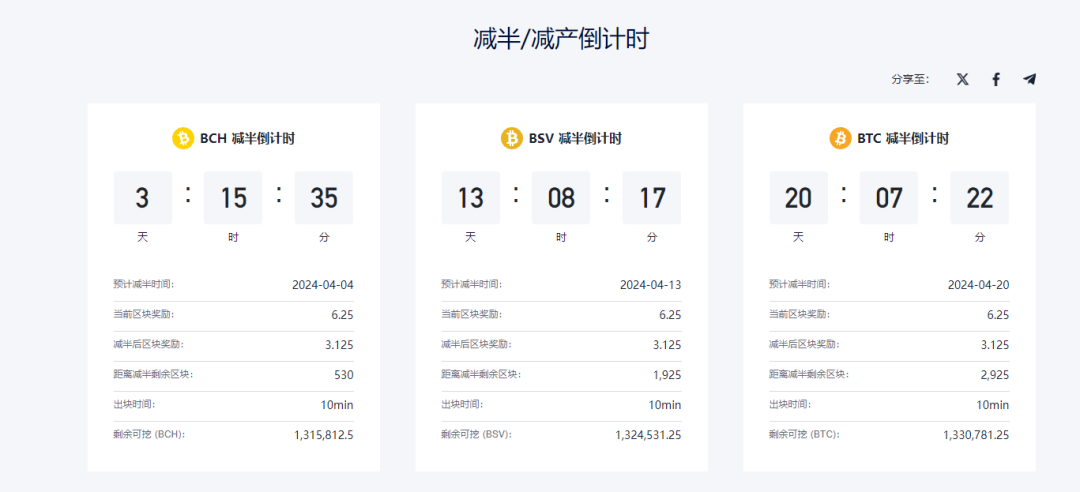Click the BCH hours counter showing 15
The image size is (1080, 492).
(x=233, y=198)
